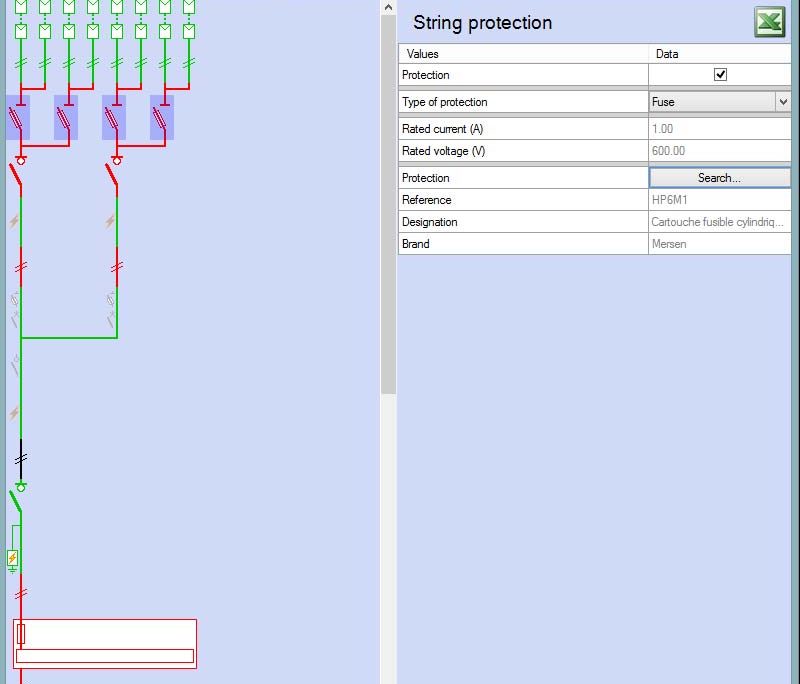Viewport: 800px width, 684px height.
Task: Click the Reference field showing HP6M1
Action: point(719,200)
